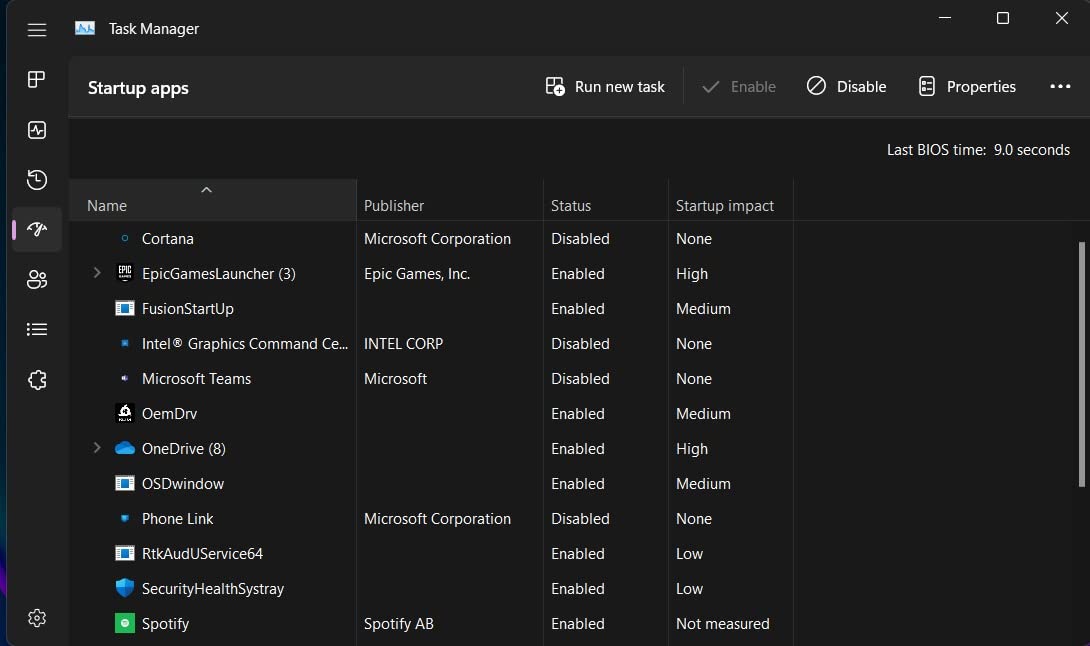Click the INTEL CORP publisher cell

point(403,344)
